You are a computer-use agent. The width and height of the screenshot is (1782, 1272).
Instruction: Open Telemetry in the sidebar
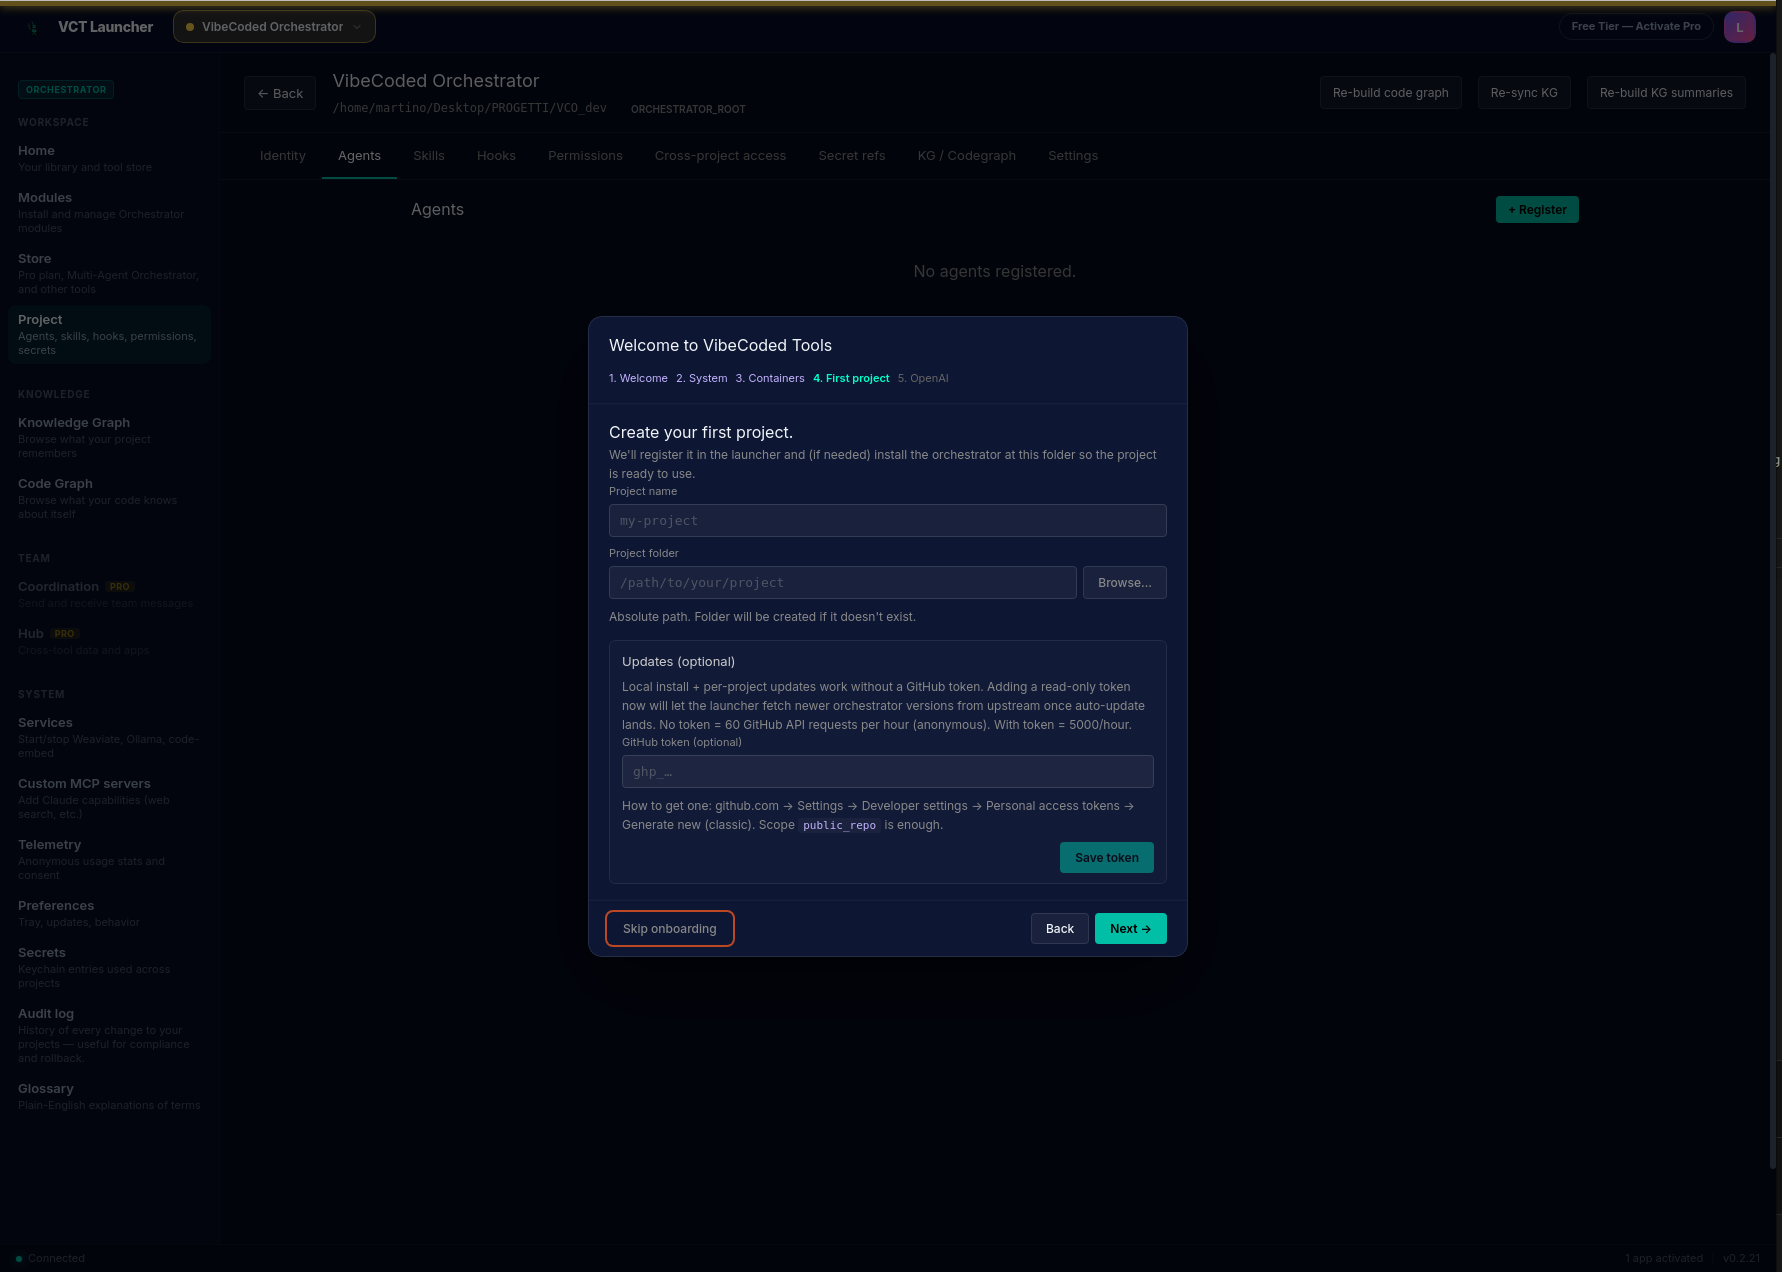tap(109, 859)
